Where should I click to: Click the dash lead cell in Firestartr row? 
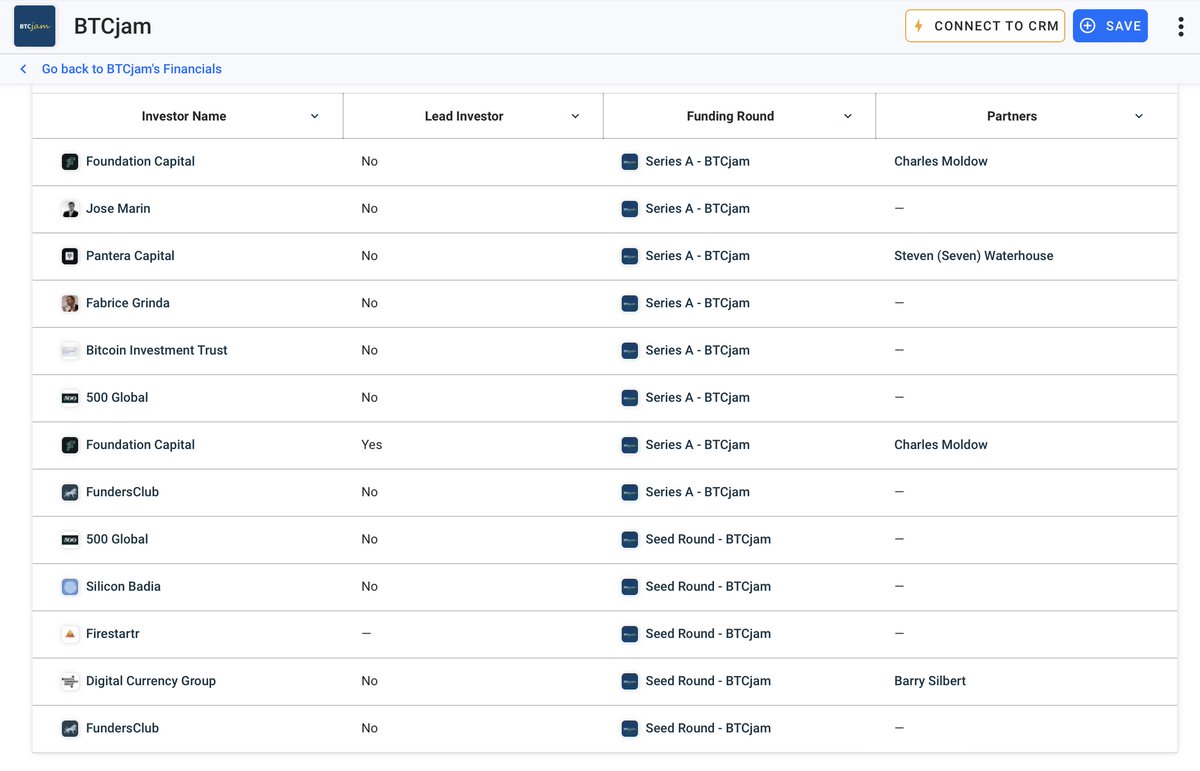(x=366, y=634)
